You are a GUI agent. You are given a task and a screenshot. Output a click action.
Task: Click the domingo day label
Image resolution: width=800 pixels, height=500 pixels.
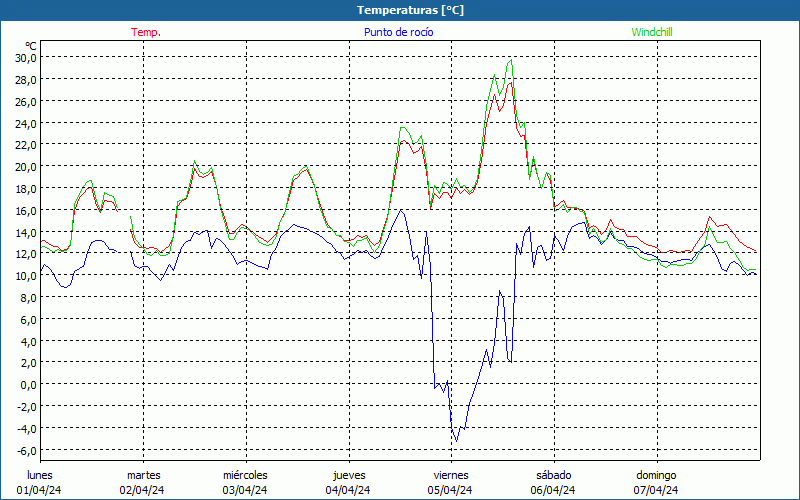(656, 475)
